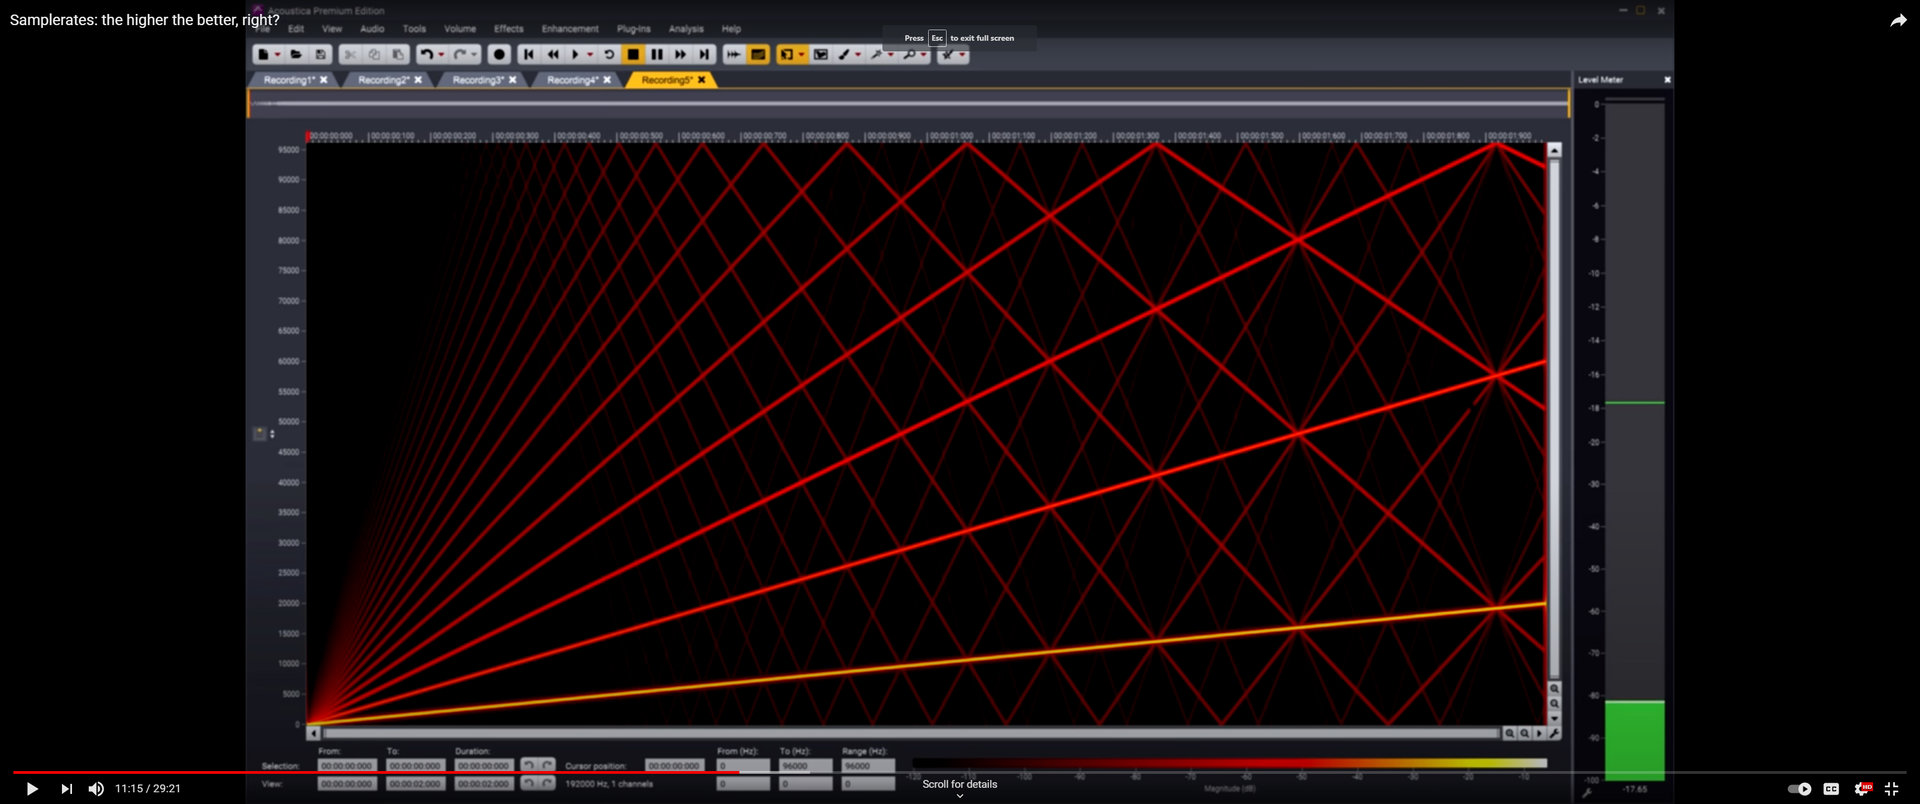
Task: Click the Loop playback icon
Action: [608, 55]
